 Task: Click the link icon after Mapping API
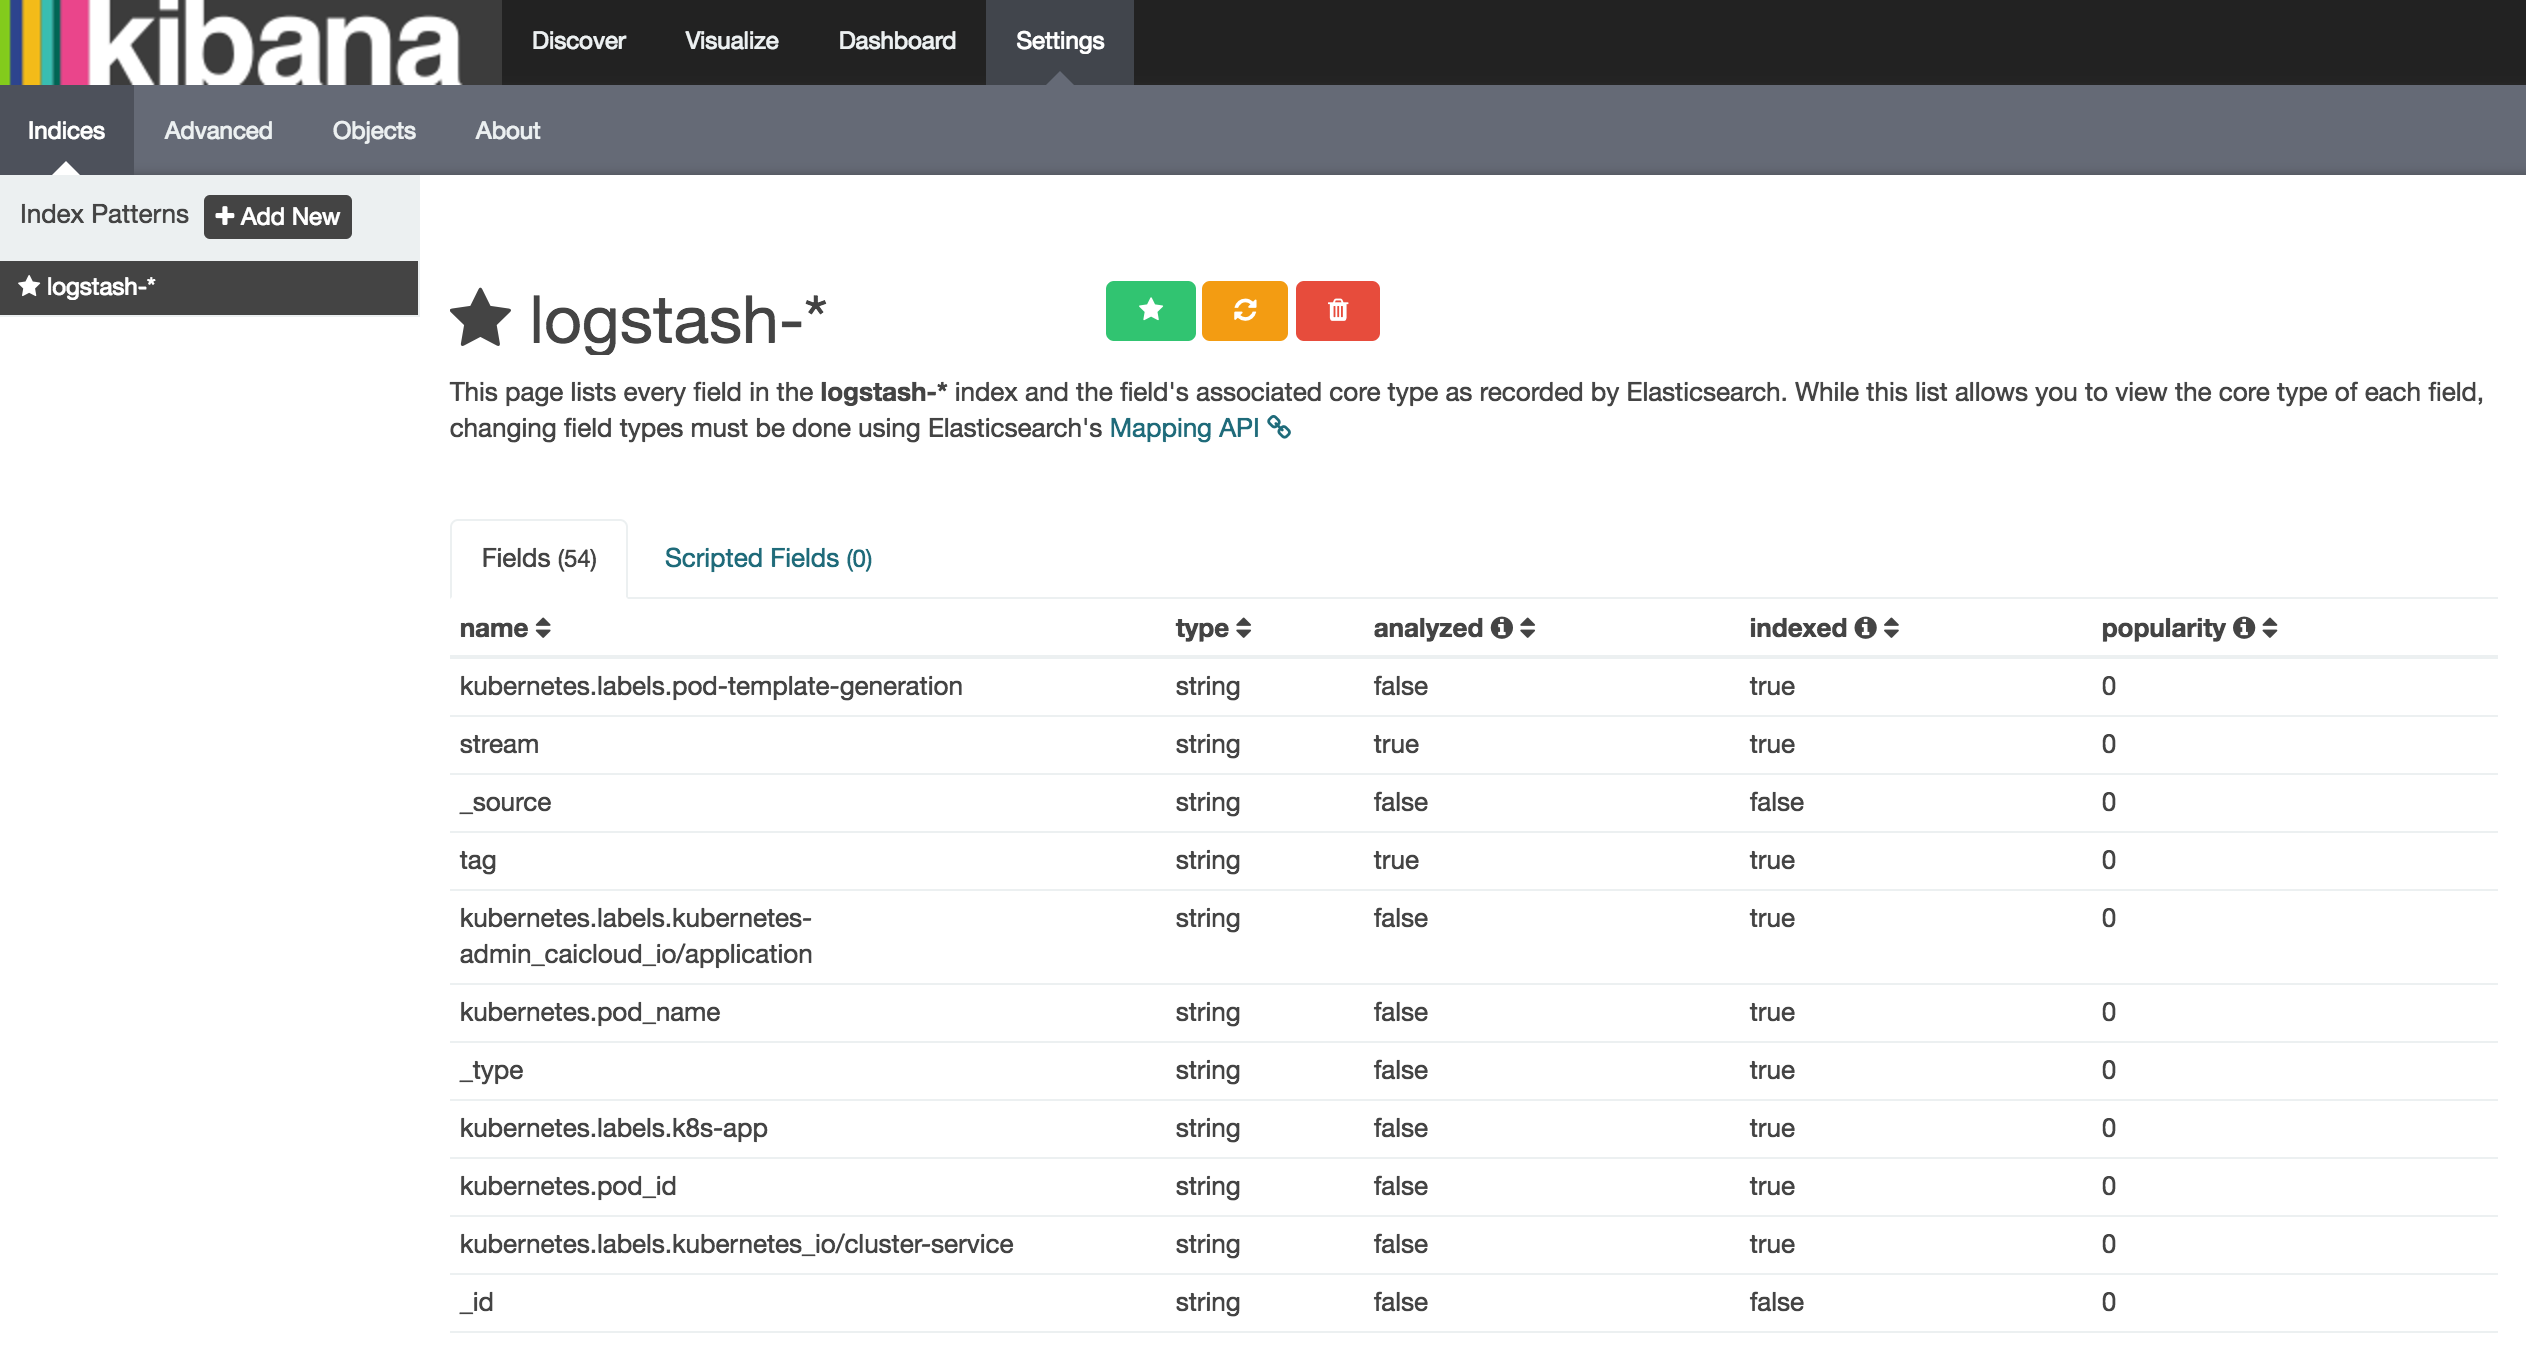pos(1279,428)
